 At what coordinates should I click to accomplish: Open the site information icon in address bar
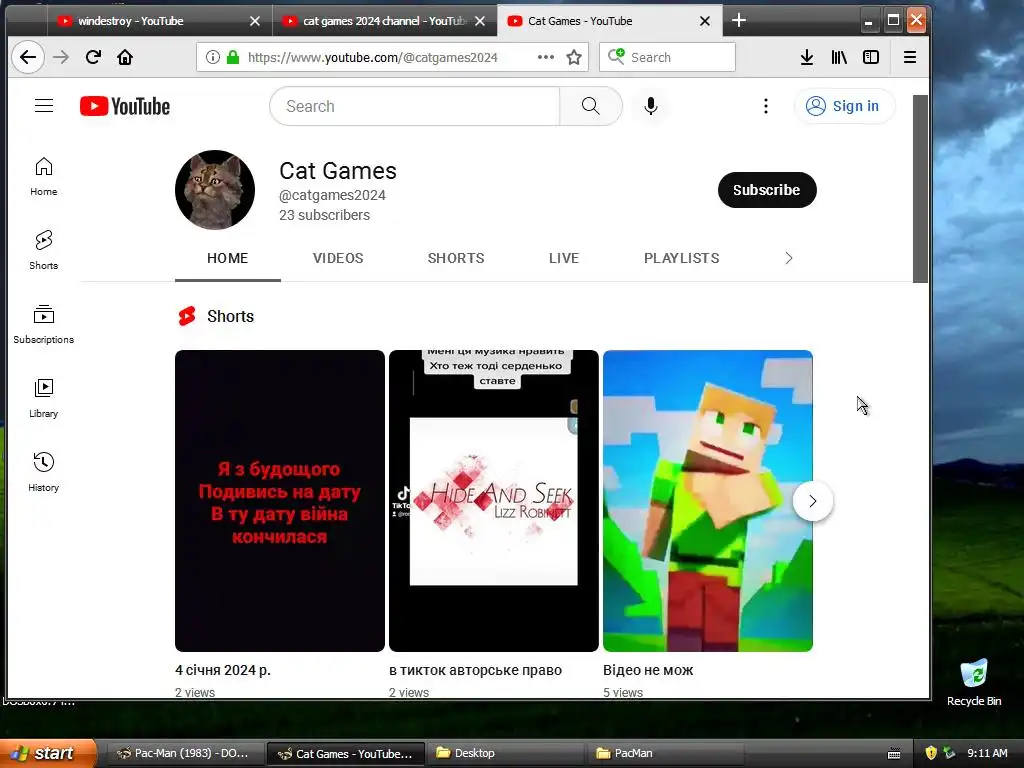(x=213, y=57)
